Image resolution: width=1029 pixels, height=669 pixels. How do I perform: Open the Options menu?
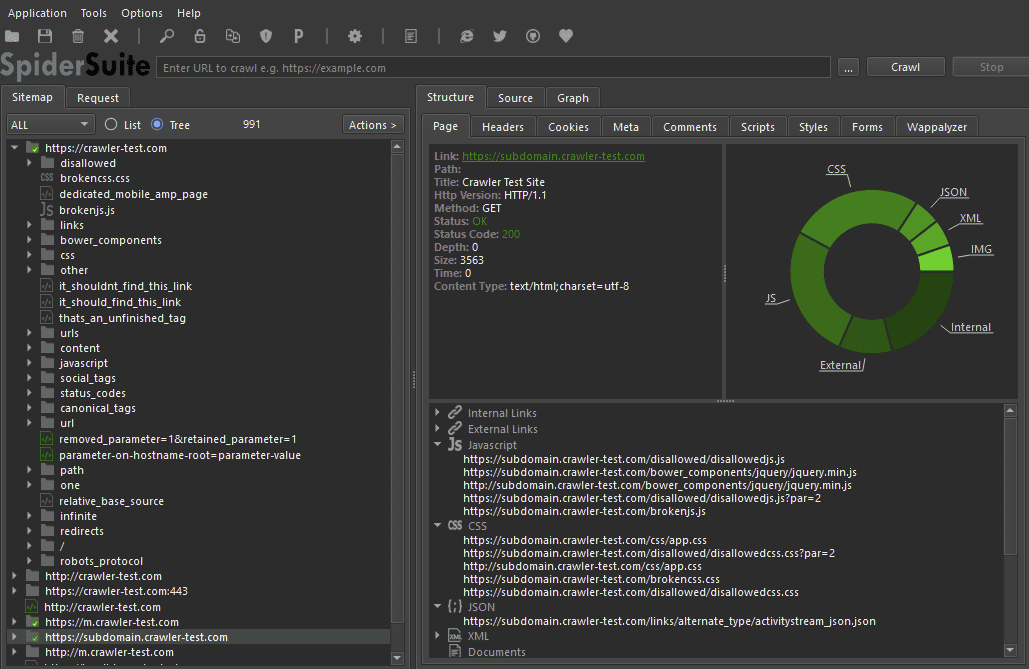click(142, 13)
